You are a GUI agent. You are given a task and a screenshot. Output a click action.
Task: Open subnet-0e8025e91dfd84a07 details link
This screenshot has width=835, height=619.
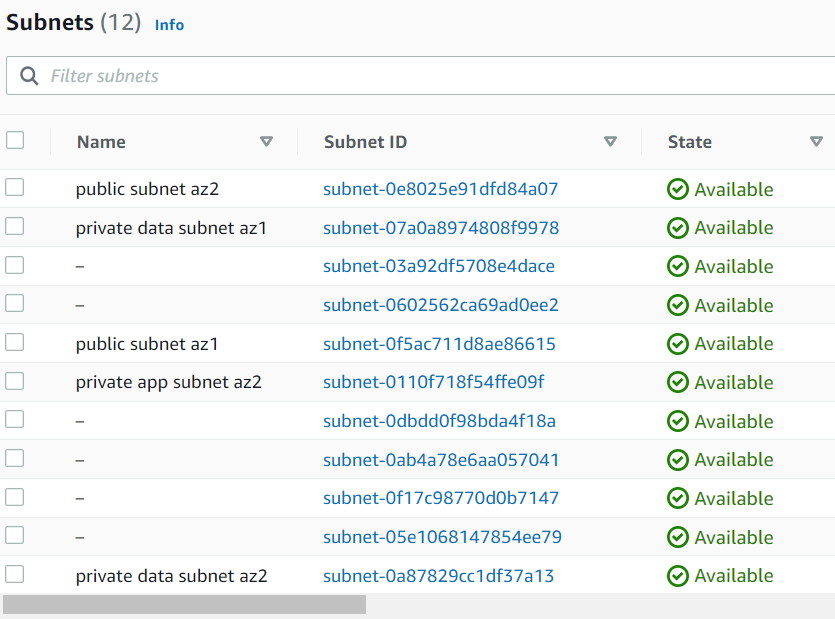point(440,188)
